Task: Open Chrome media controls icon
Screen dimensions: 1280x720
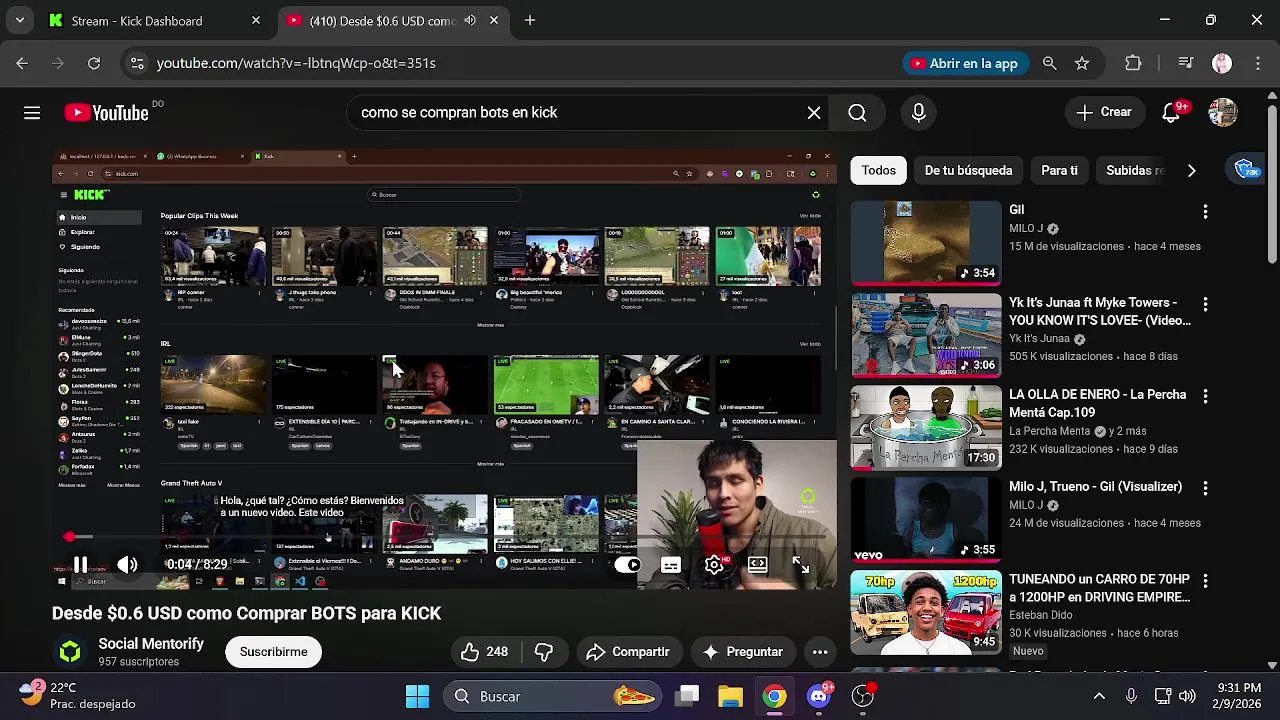Action: pyautogui.click(x=1185, y=63)
